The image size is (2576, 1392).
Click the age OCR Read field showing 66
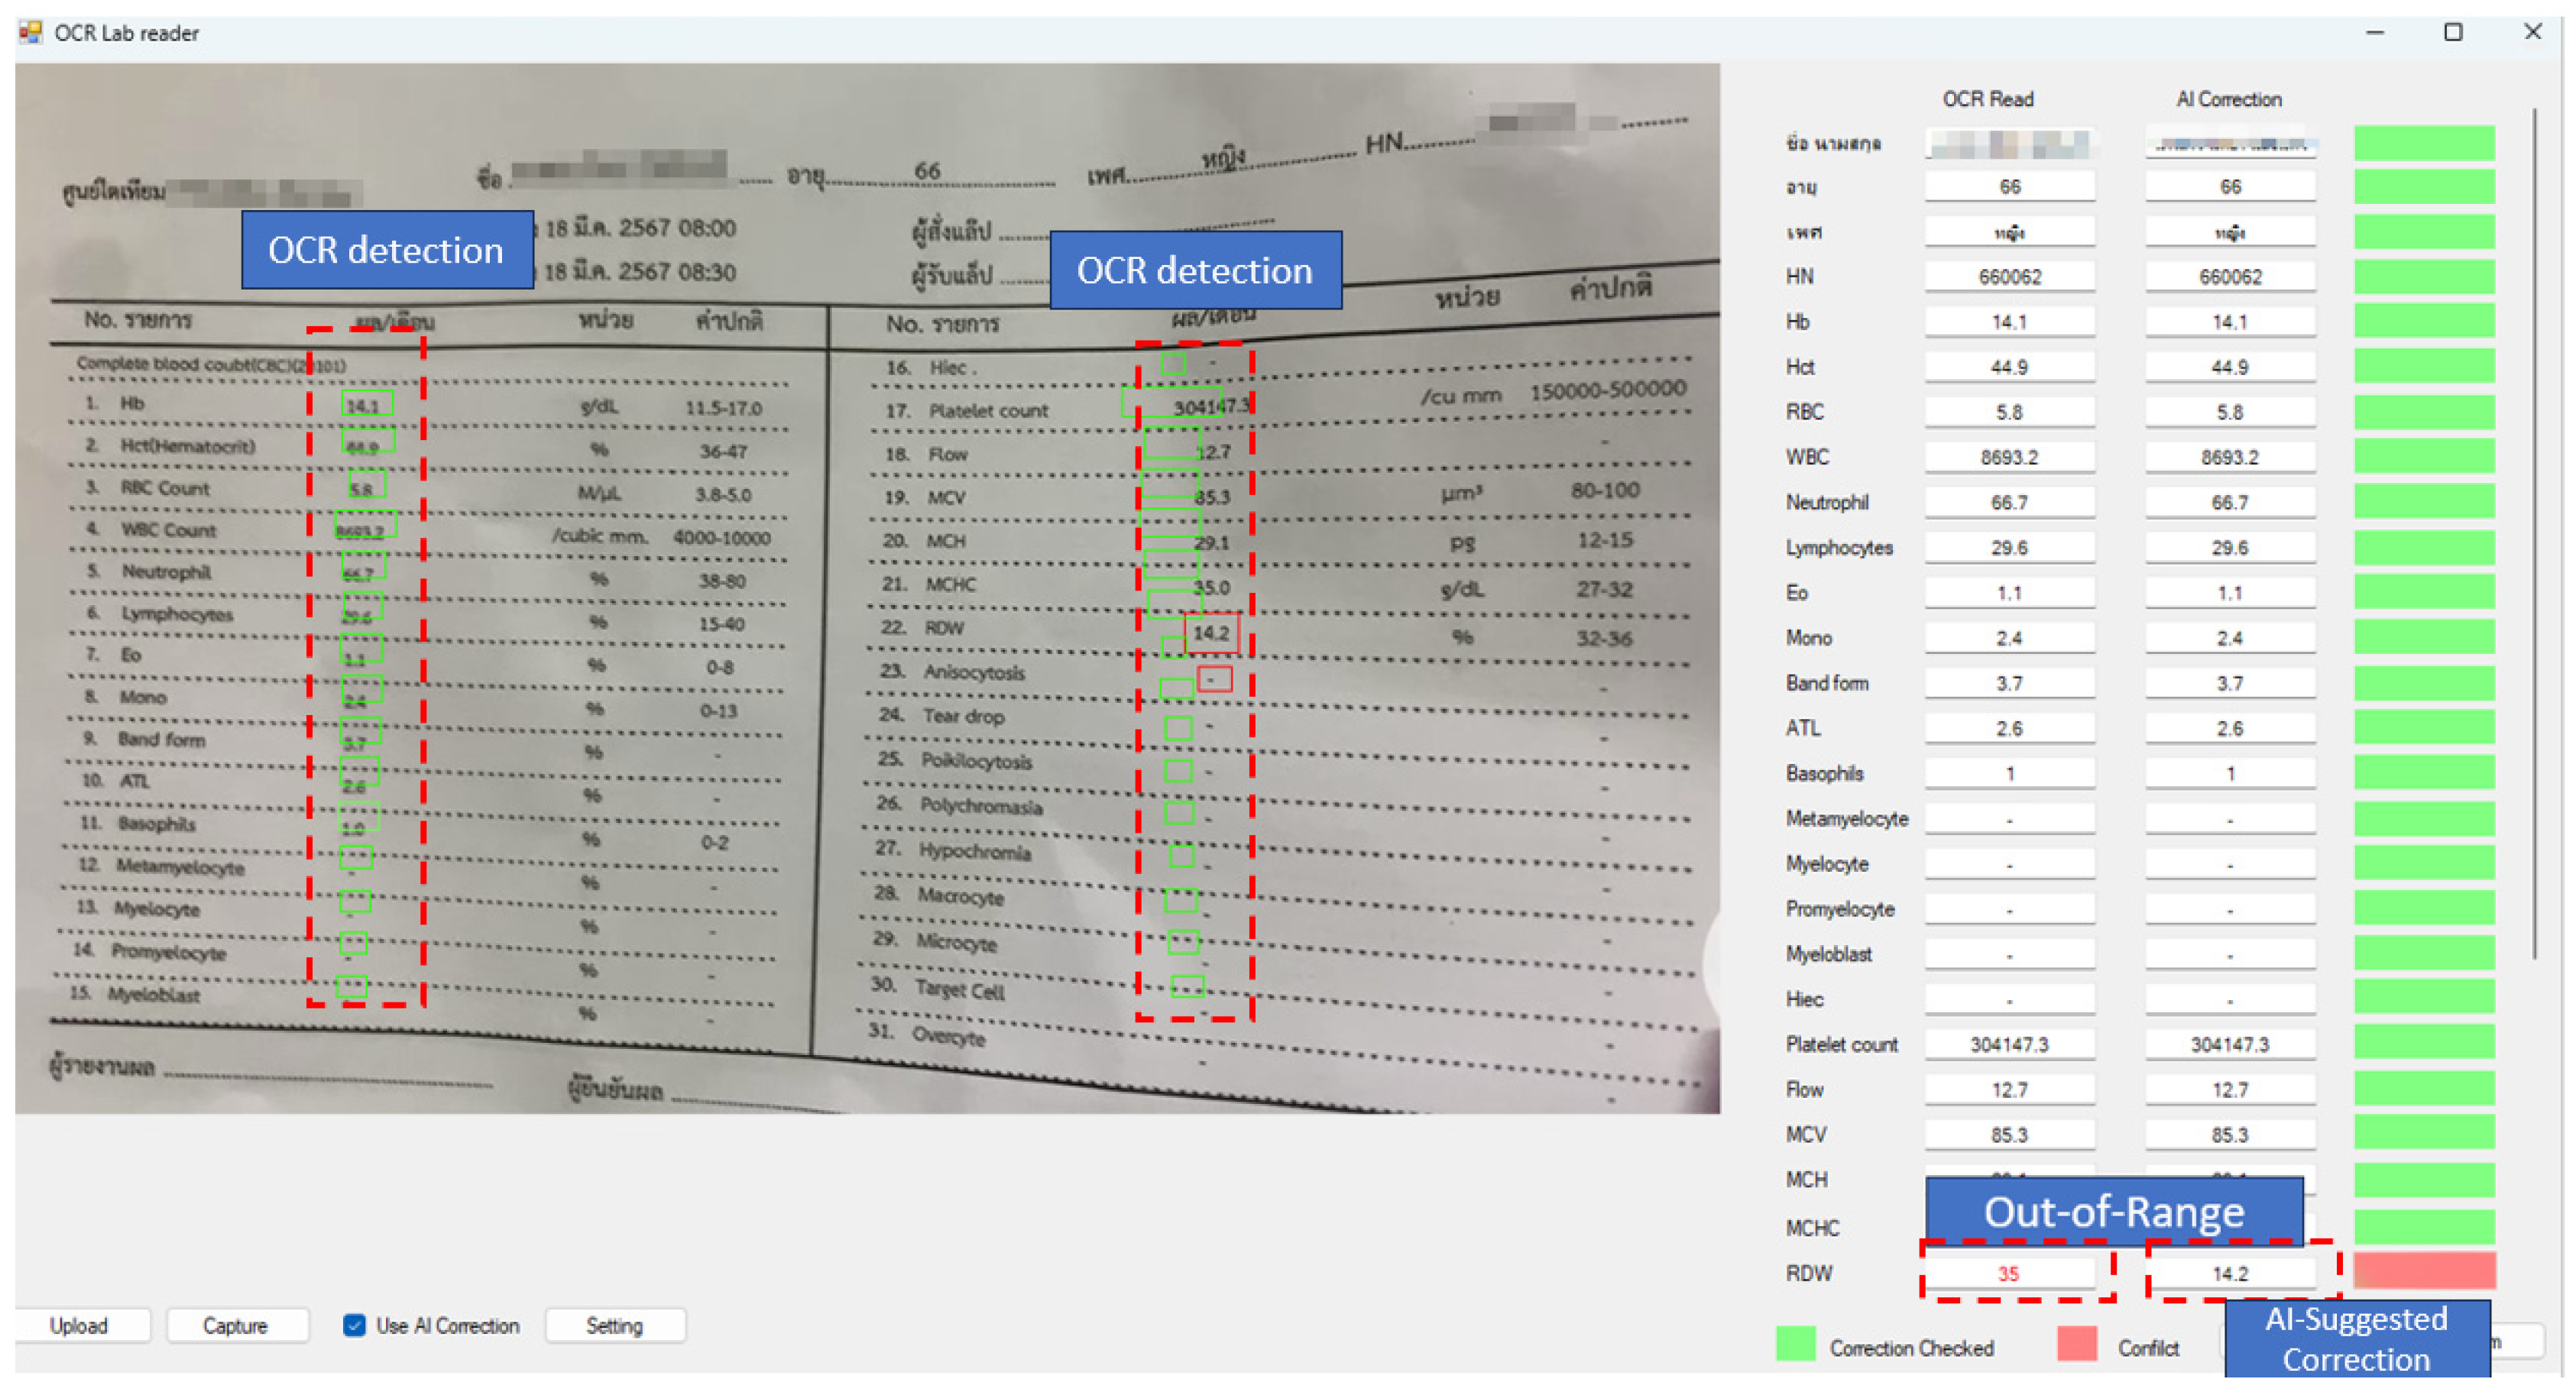tap(2008, 187)
